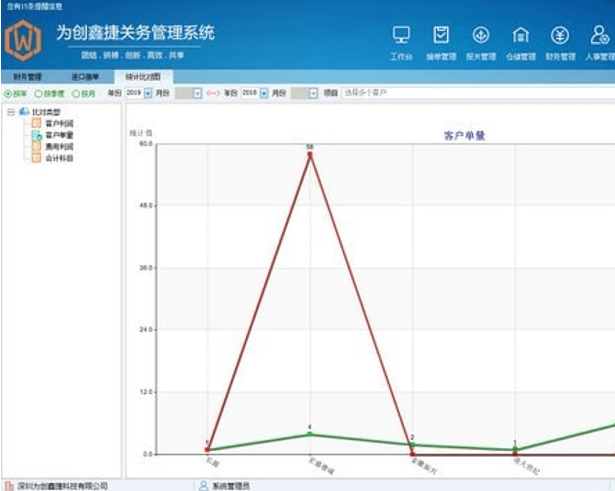Screen dimensions: 615x491
Task: Select 客户利润 in the comparison tree
Action: pyautogui.click(x=60, y=124)
